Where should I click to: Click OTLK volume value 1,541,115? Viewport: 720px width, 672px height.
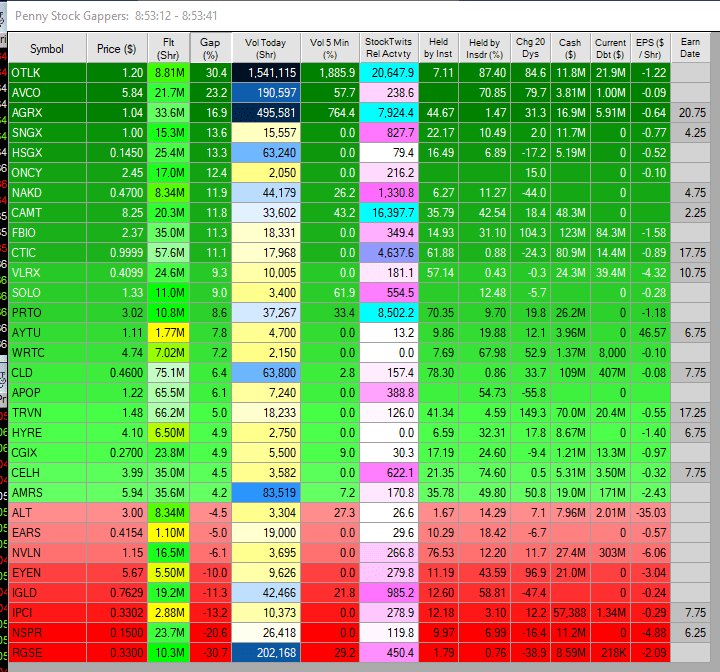click(x=266, y=73)
